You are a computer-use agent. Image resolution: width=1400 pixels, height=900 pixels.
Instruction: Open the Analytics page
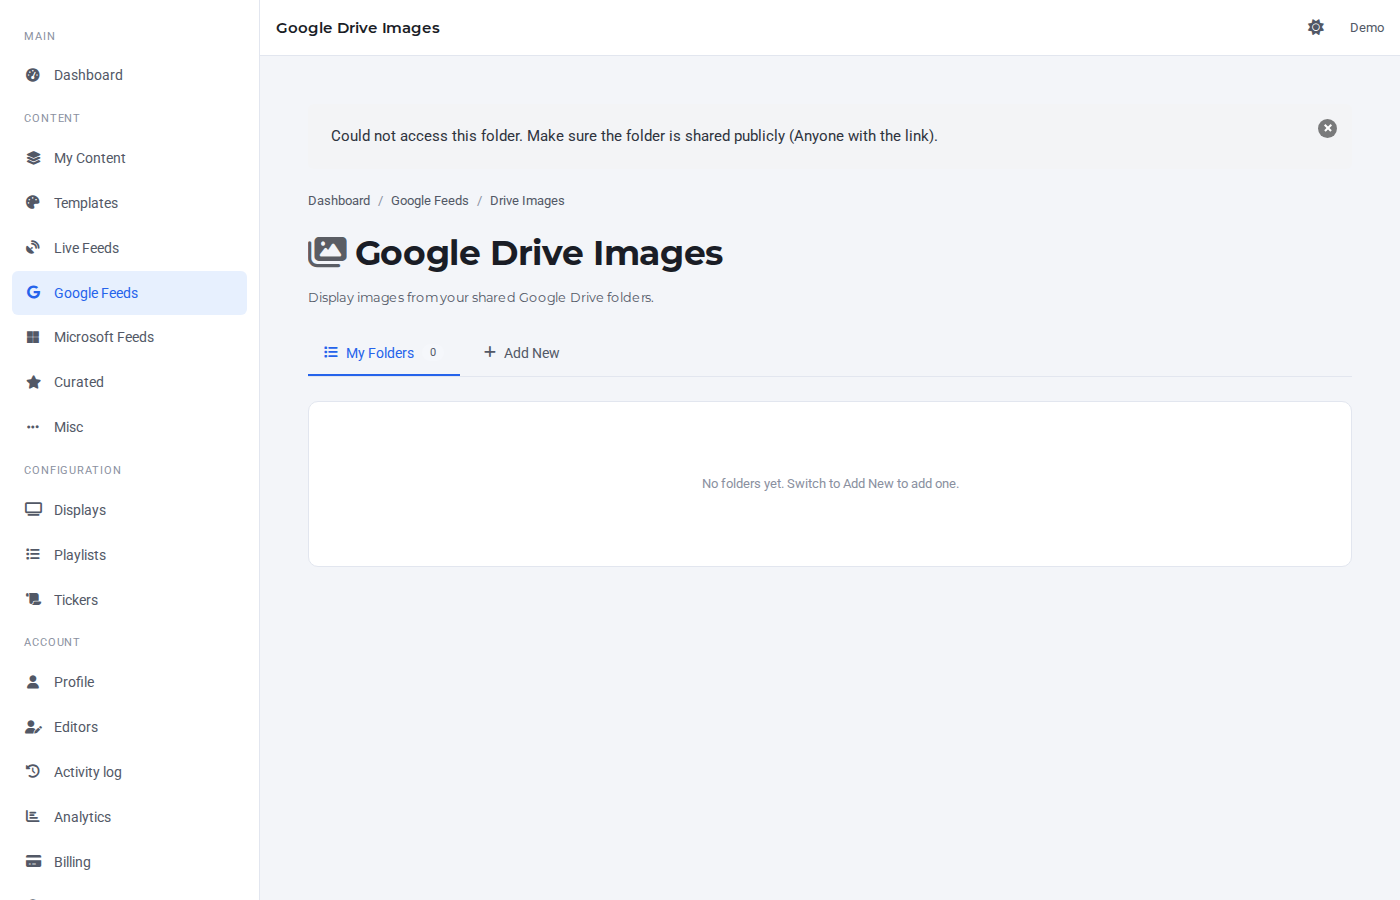pyautogui.click(x=129, y=817)
